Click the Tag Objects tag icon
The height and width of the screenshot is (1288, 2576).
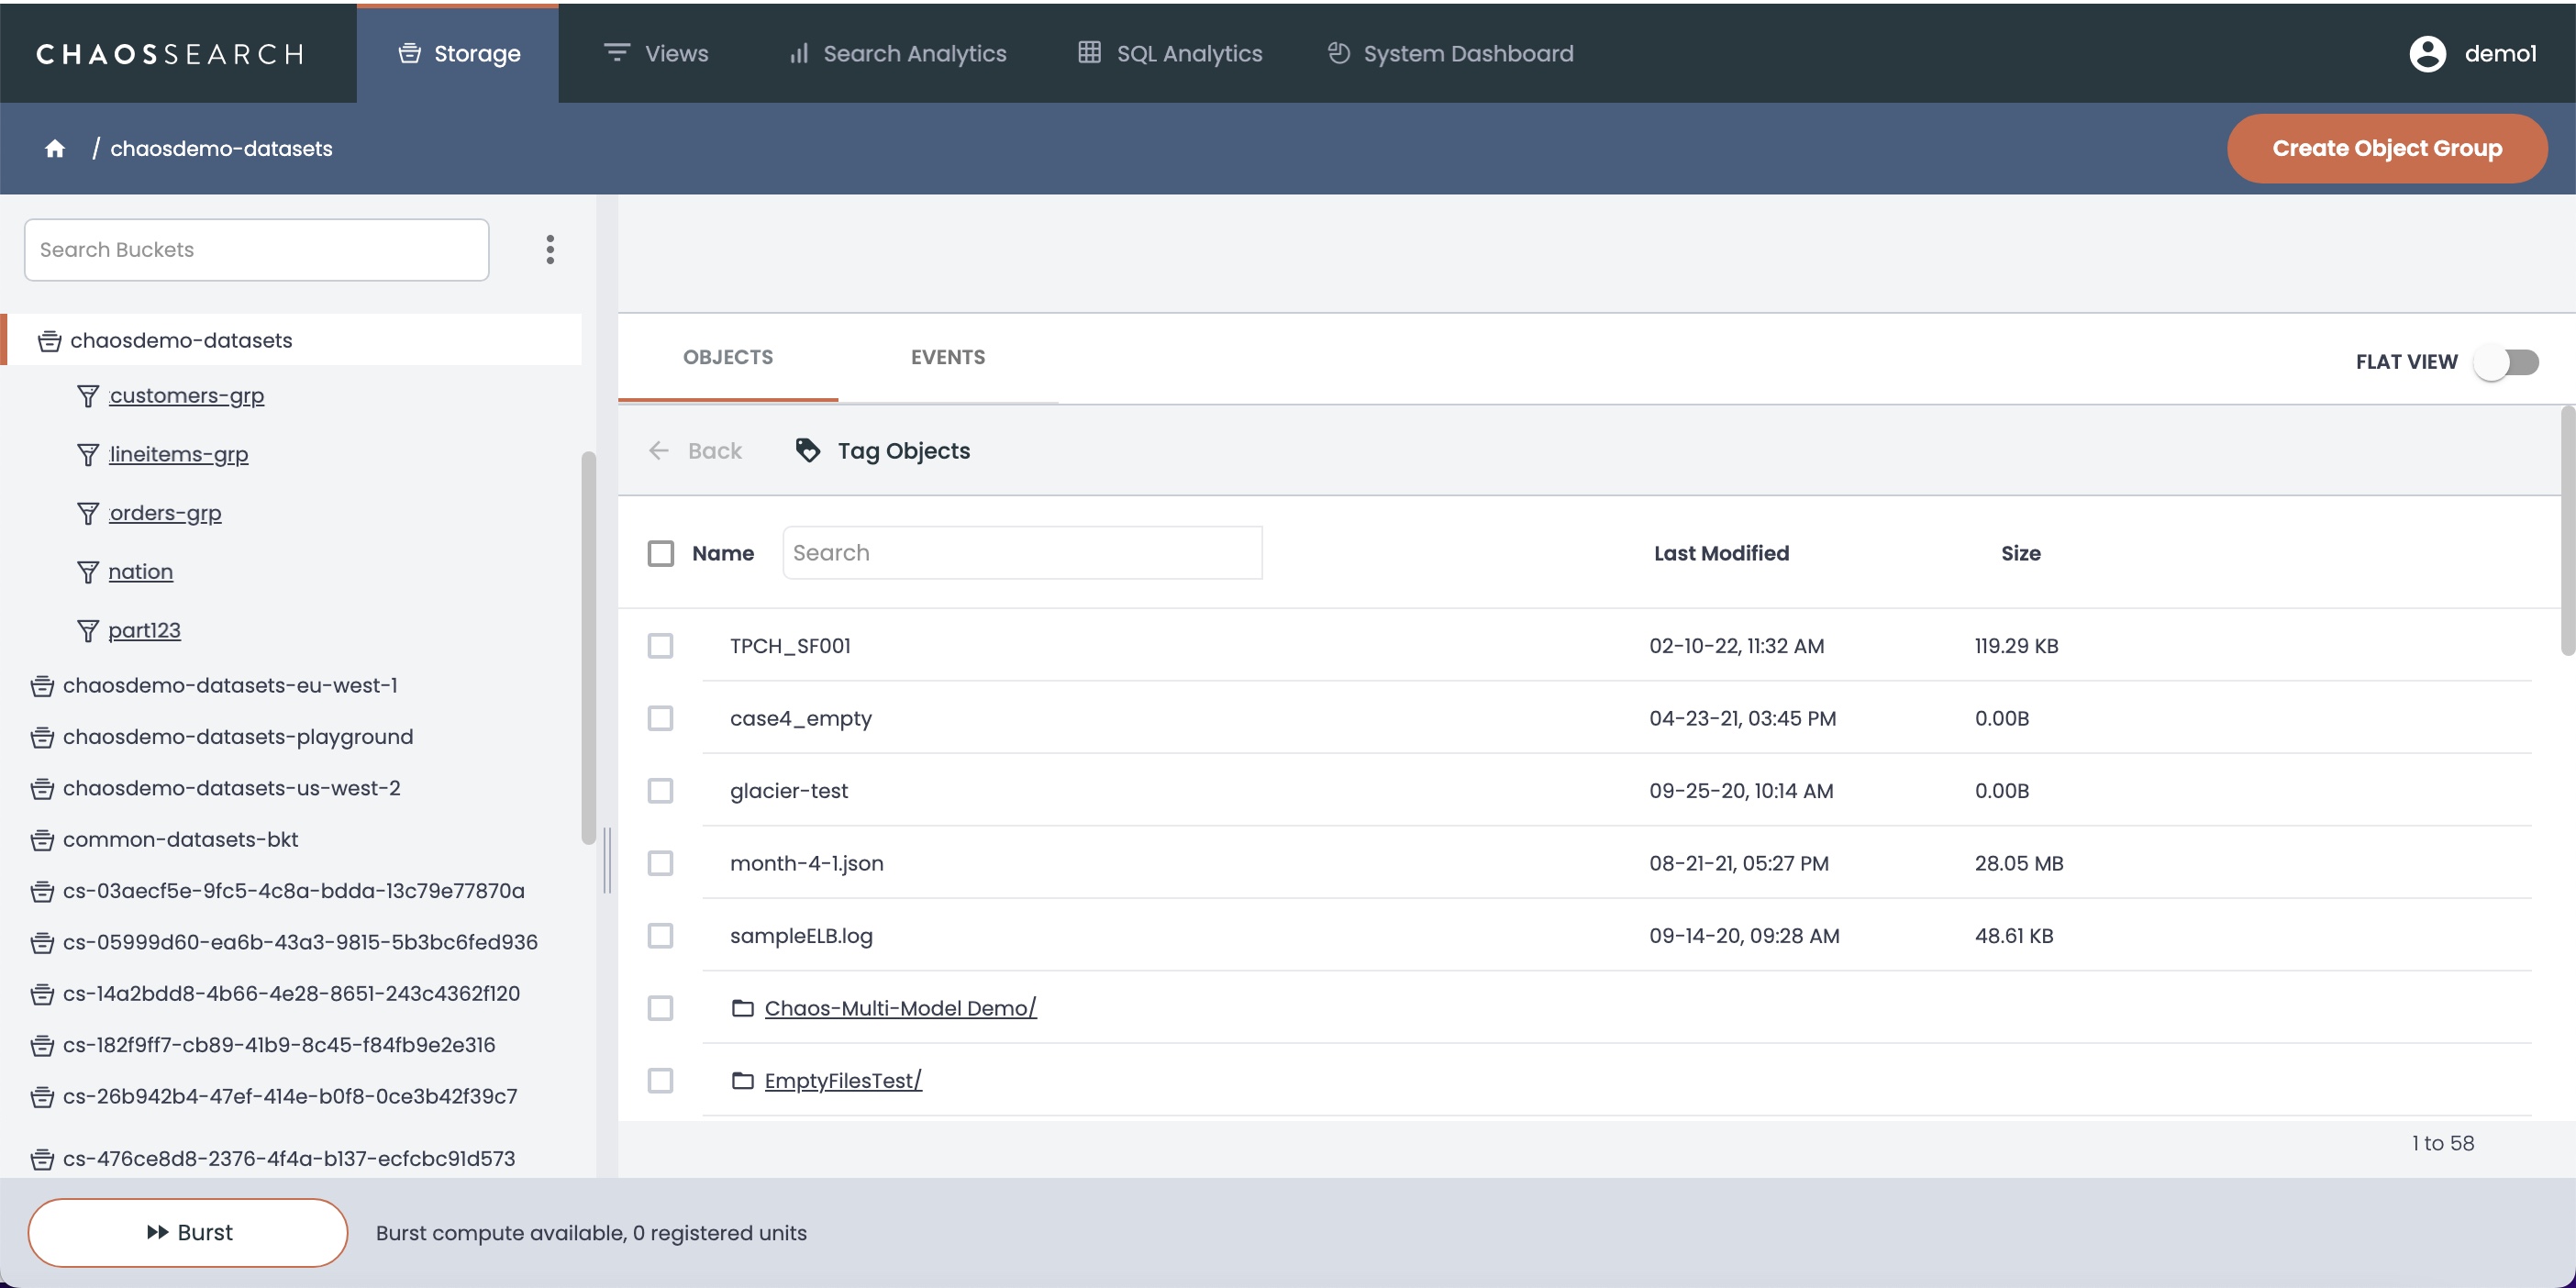pyautogui.click(x=807, y=450)
